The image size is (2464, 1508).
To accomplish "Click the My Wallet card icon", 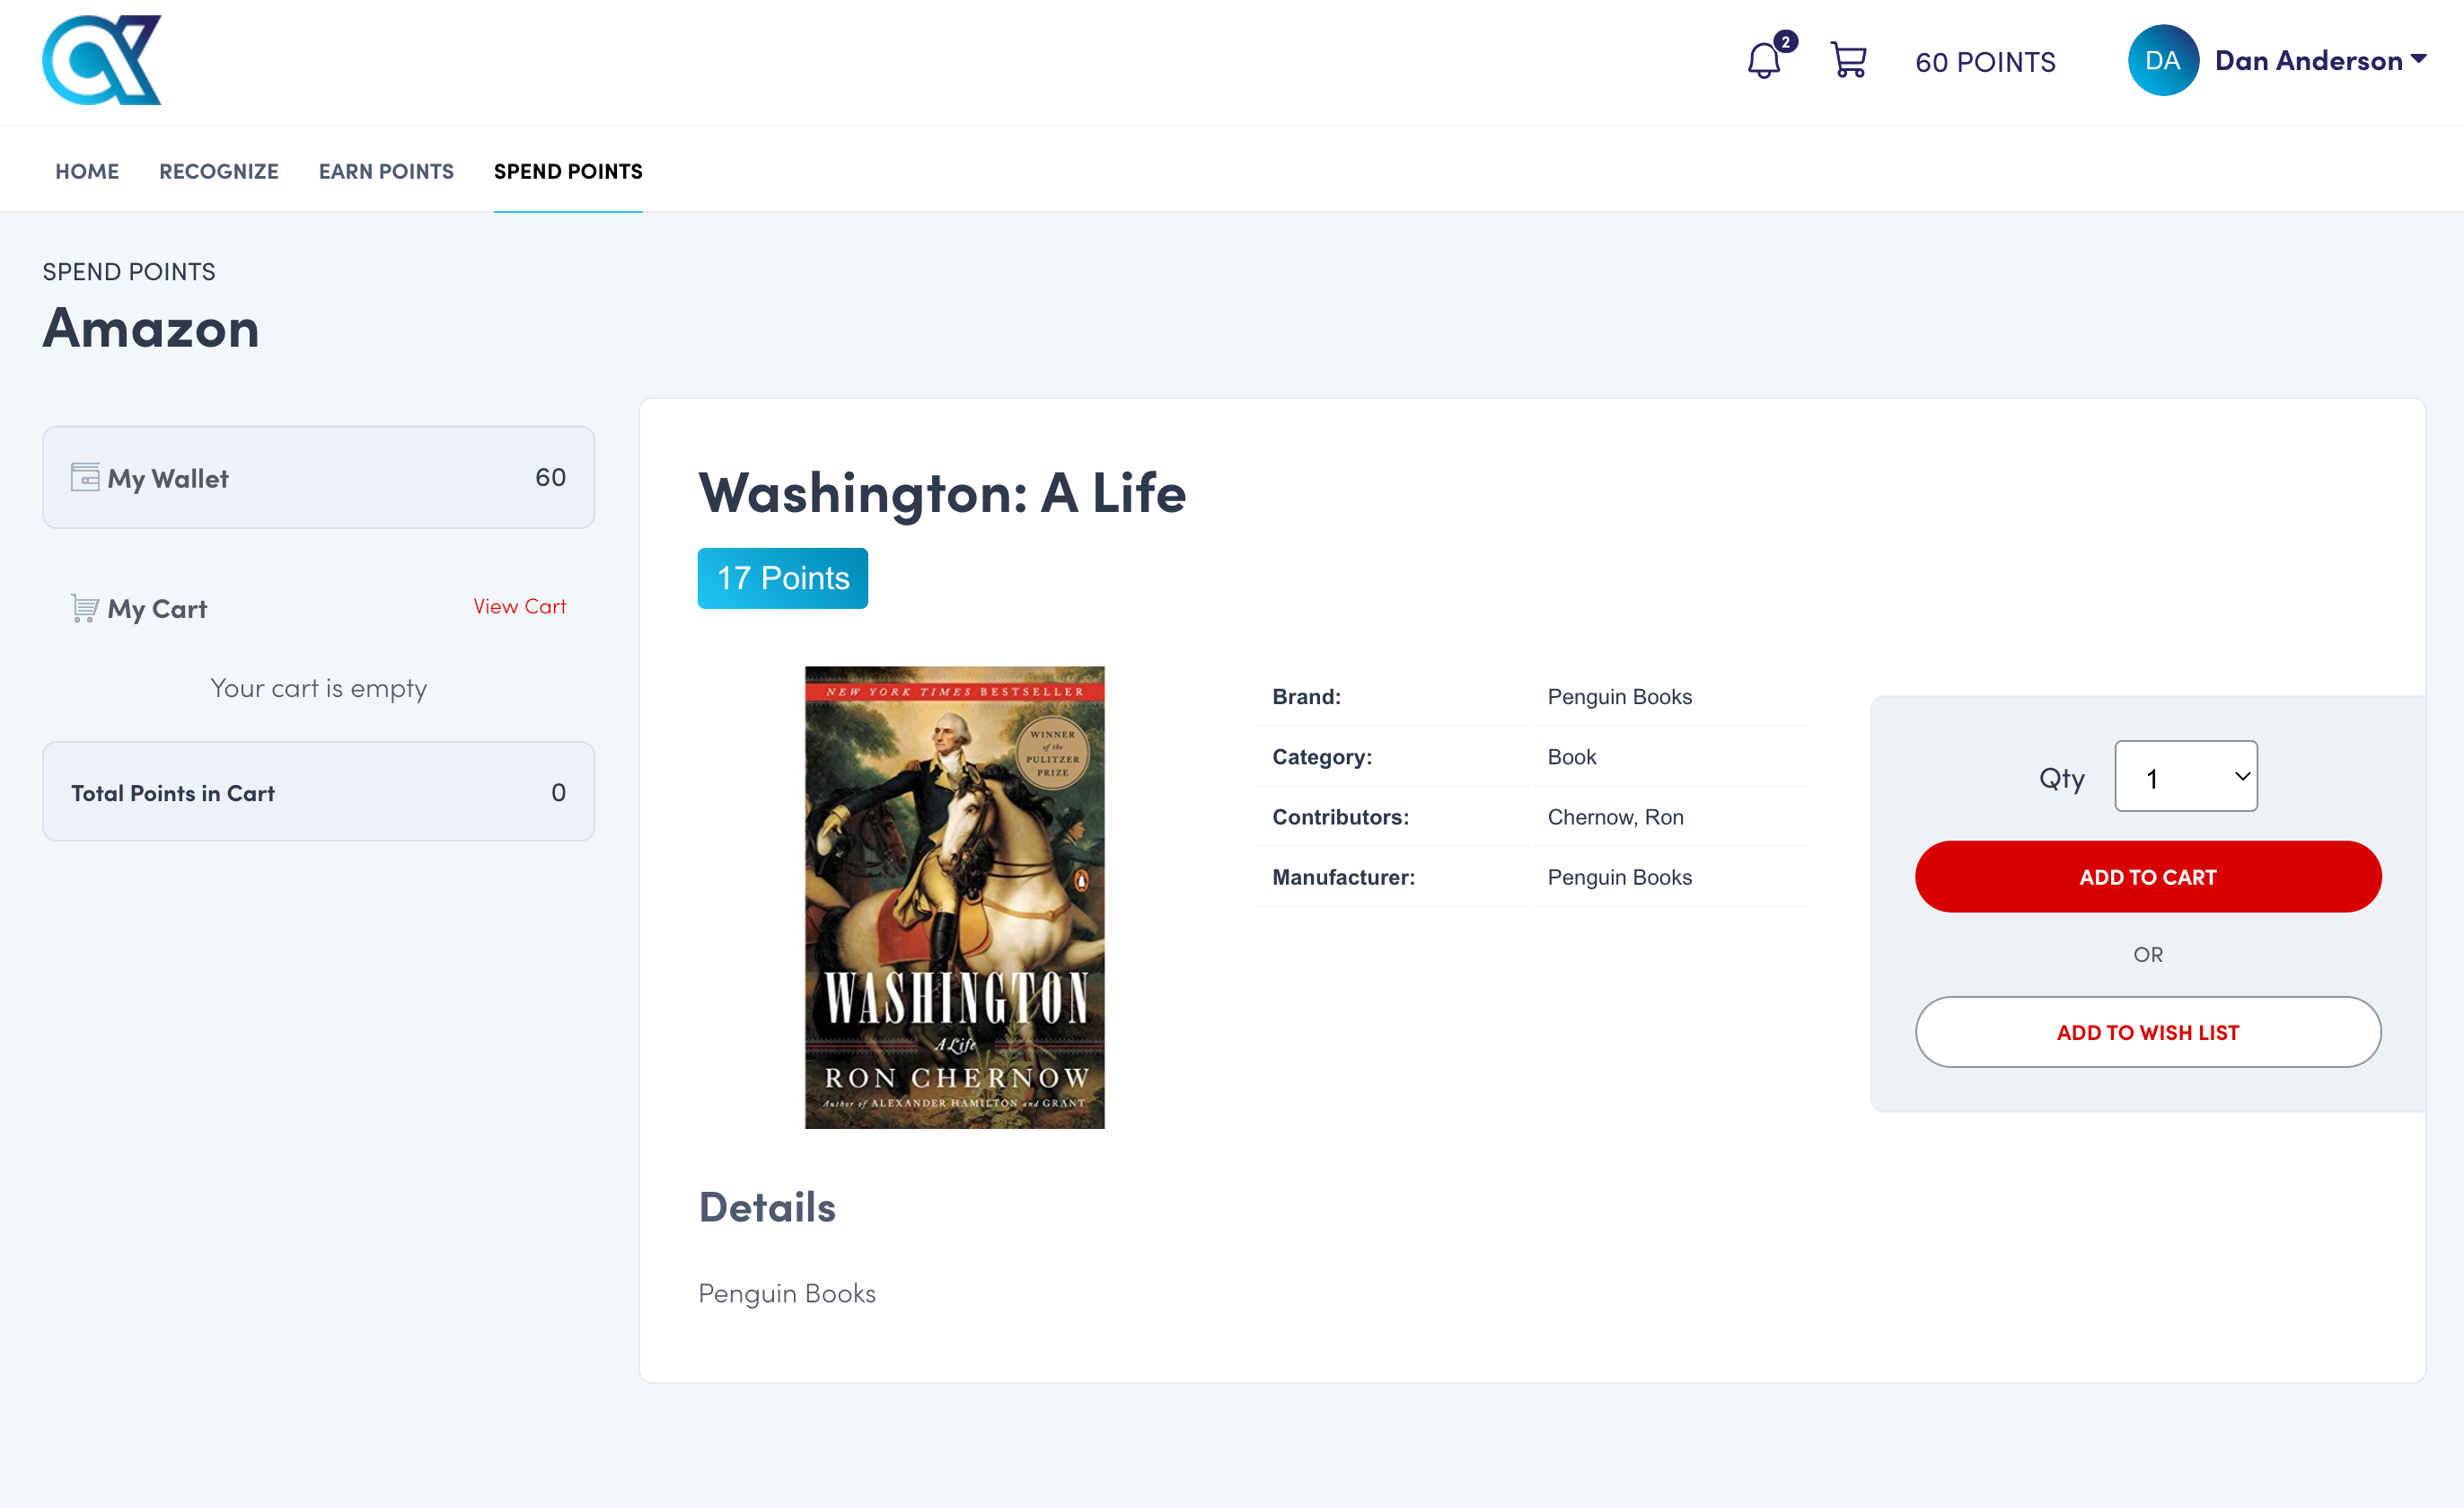I will pos(85,477).
